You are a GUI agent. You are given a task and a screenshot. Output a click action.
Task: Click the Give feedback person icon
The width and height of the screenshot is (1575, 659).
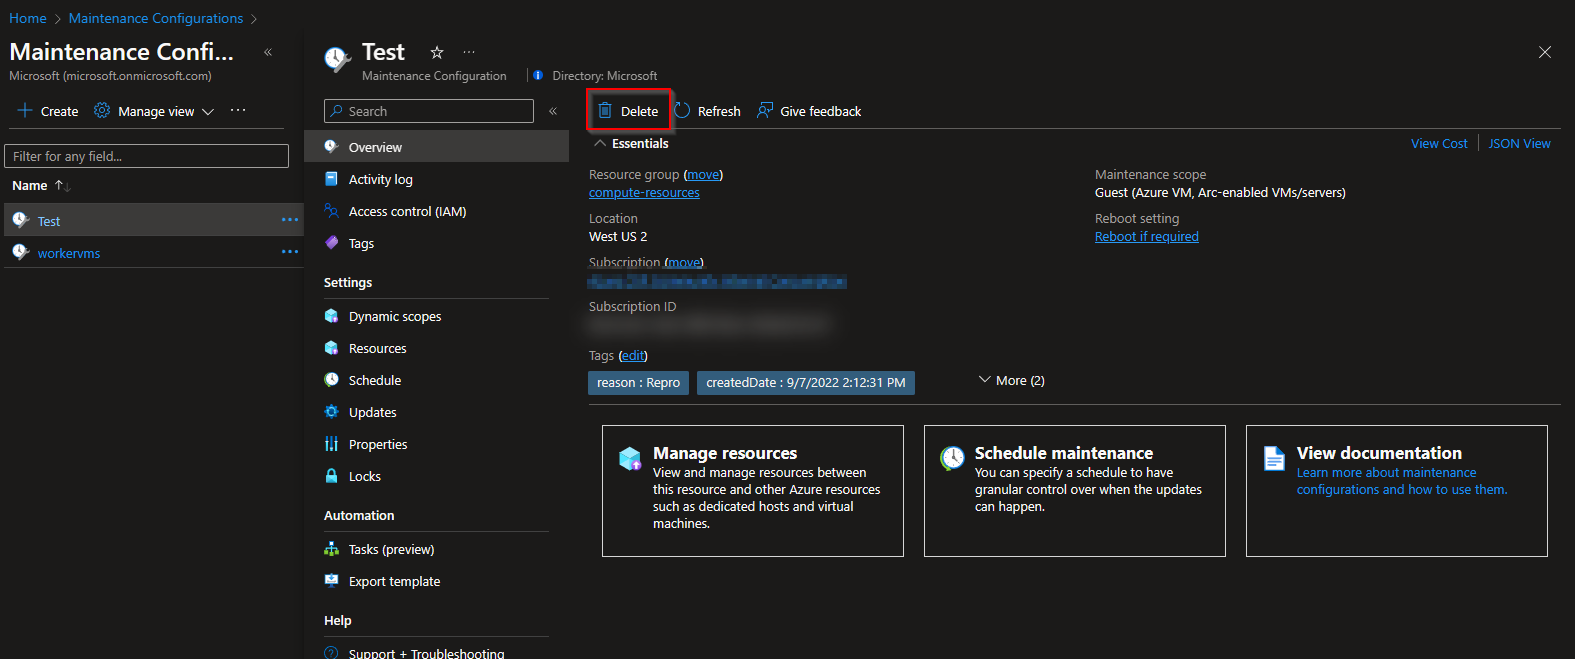point(765,111)
